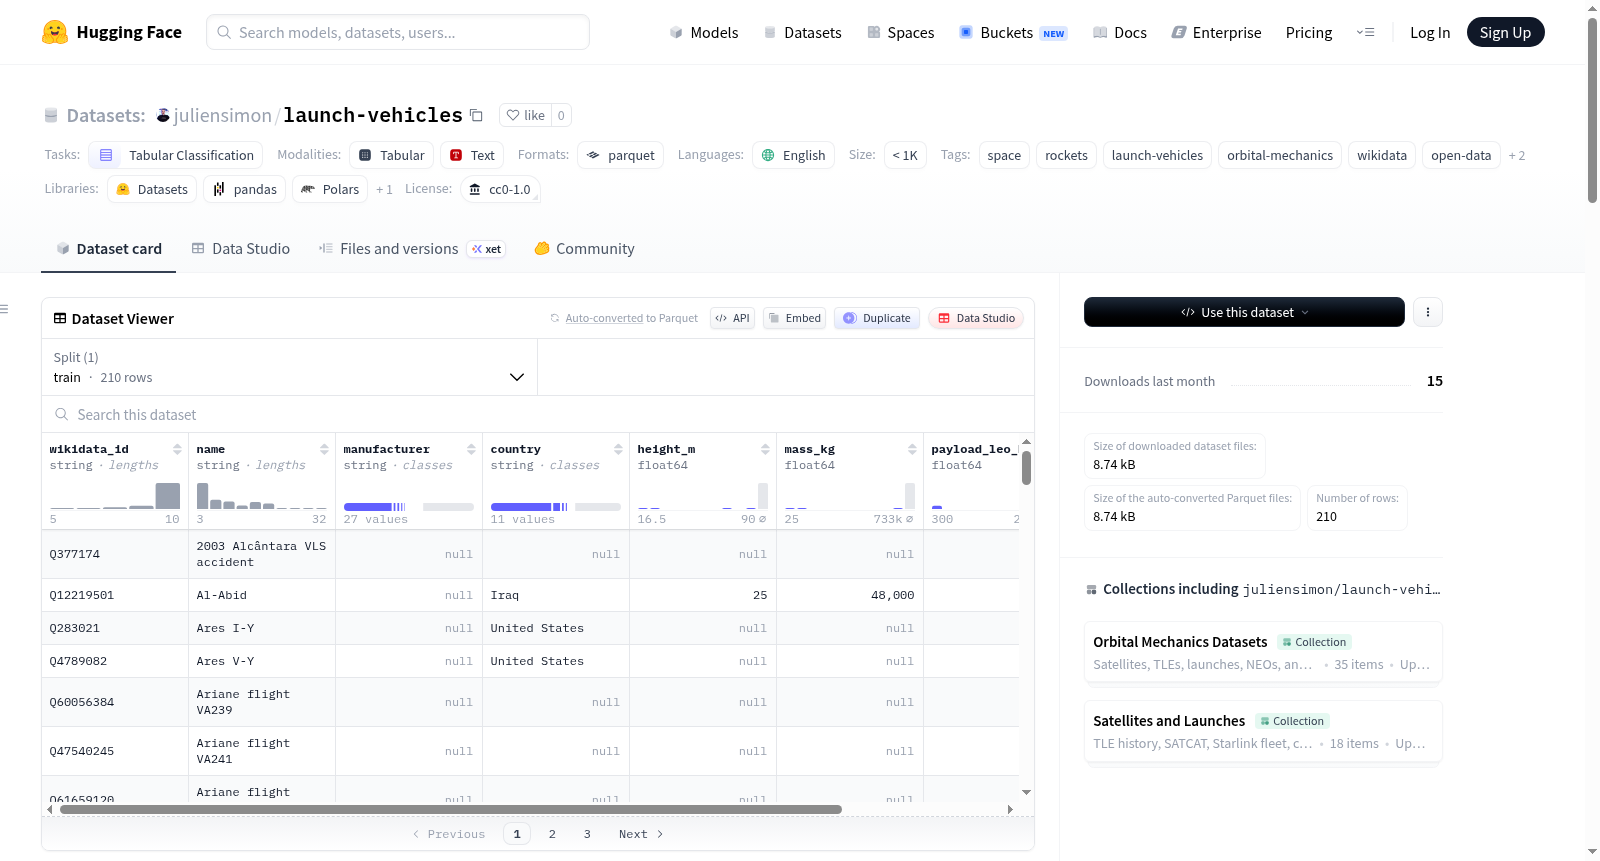Expand the Split train selector
The height and width of the screenshot is (861, 1600).
pyautogui.click(x=289, y=367)
